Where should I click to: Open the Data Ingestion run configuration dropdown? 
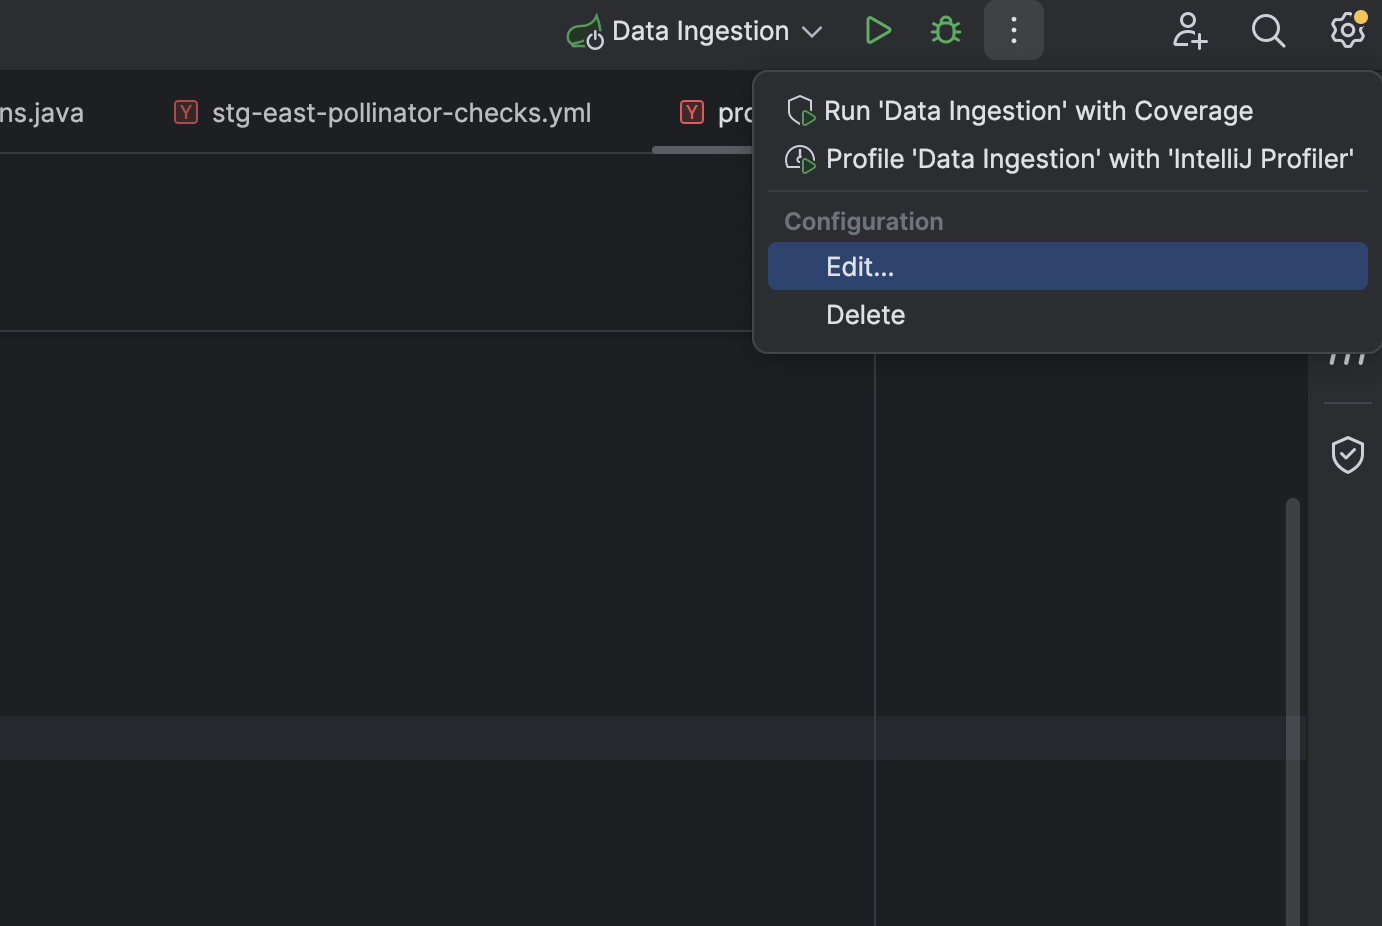(718, 31)
